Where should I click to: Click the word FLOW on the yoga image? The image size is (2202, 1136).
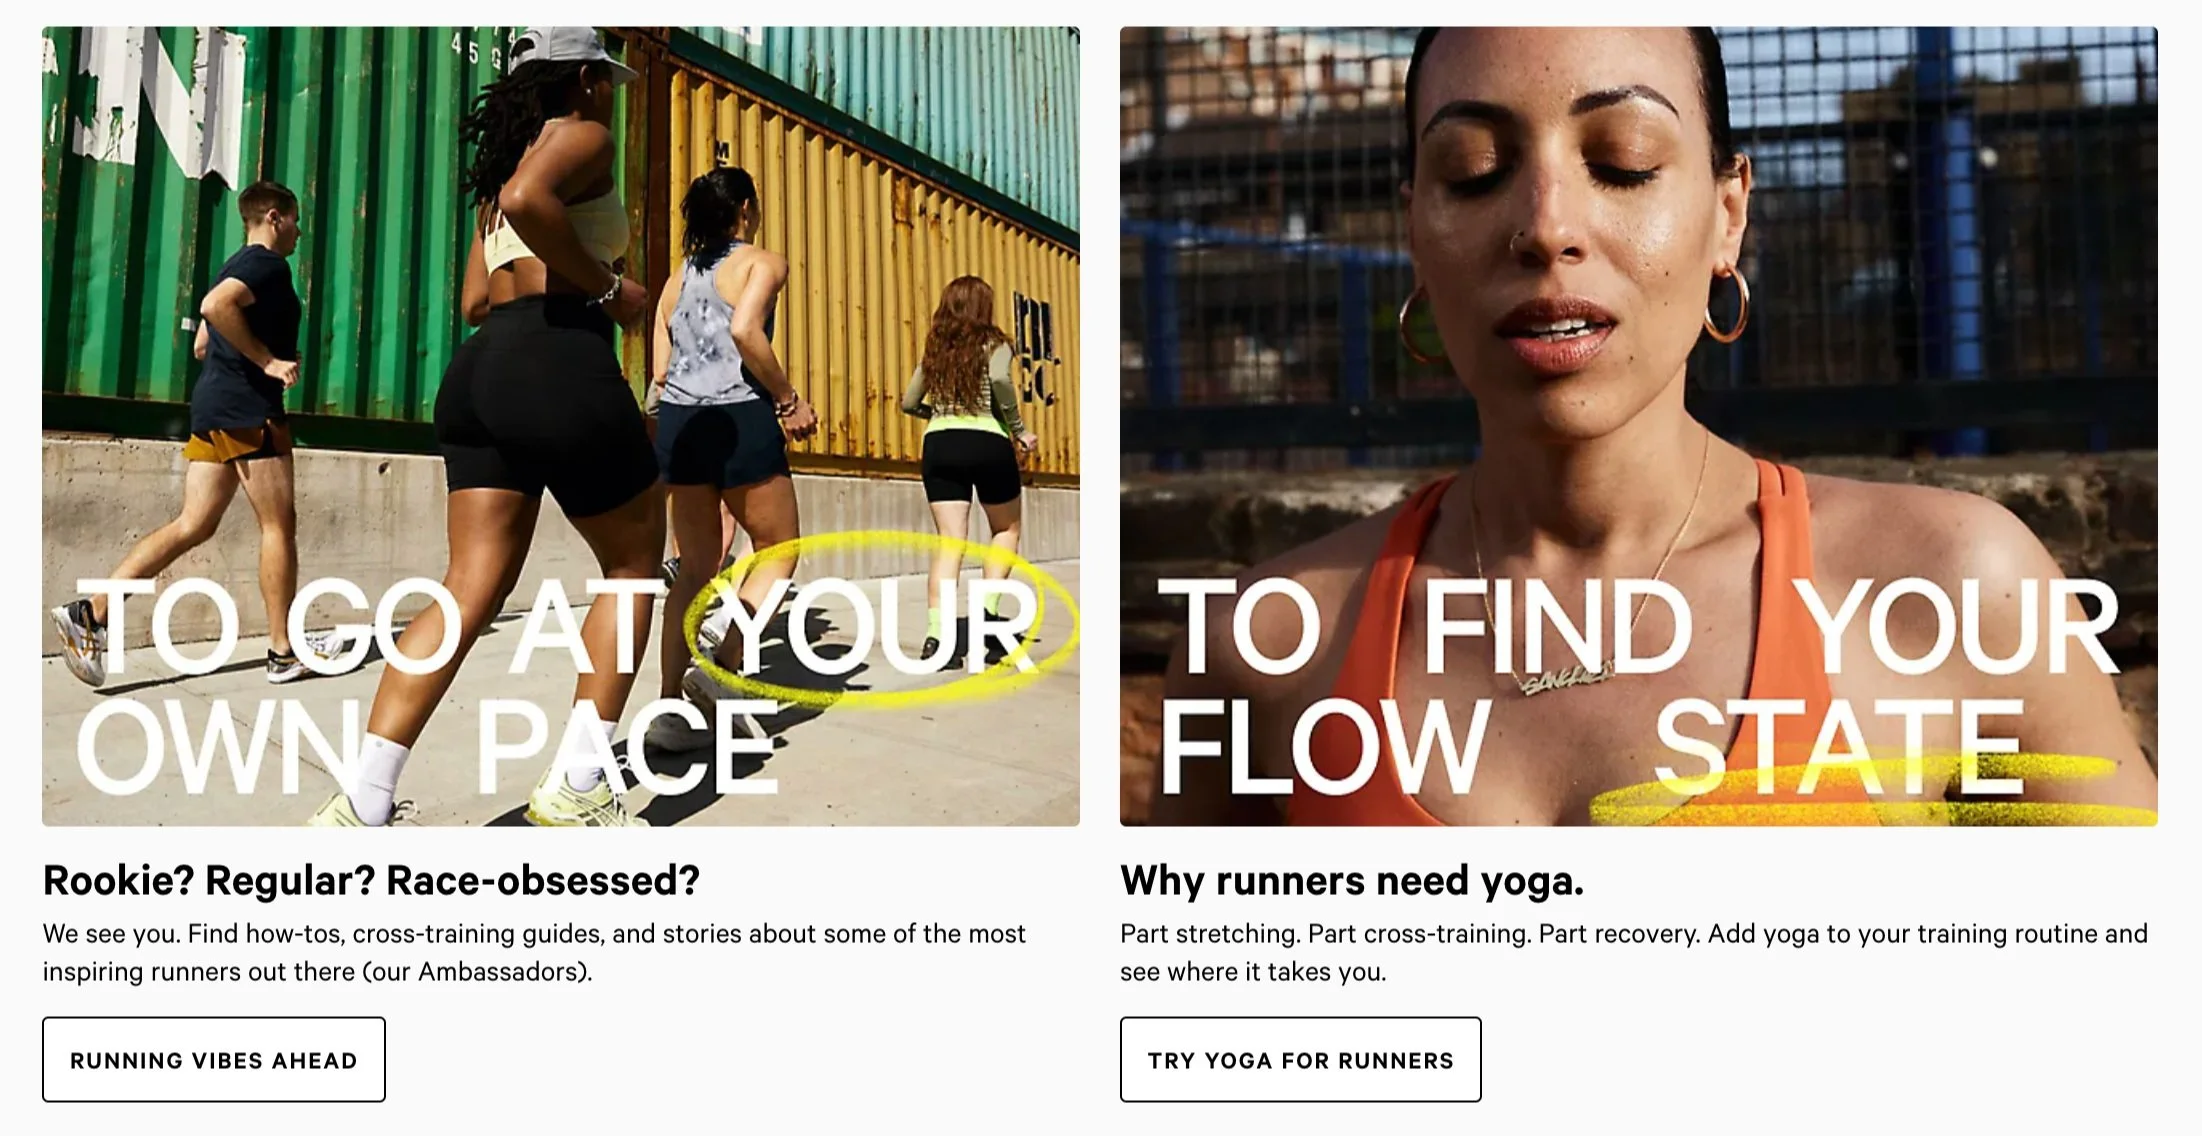1325,746
